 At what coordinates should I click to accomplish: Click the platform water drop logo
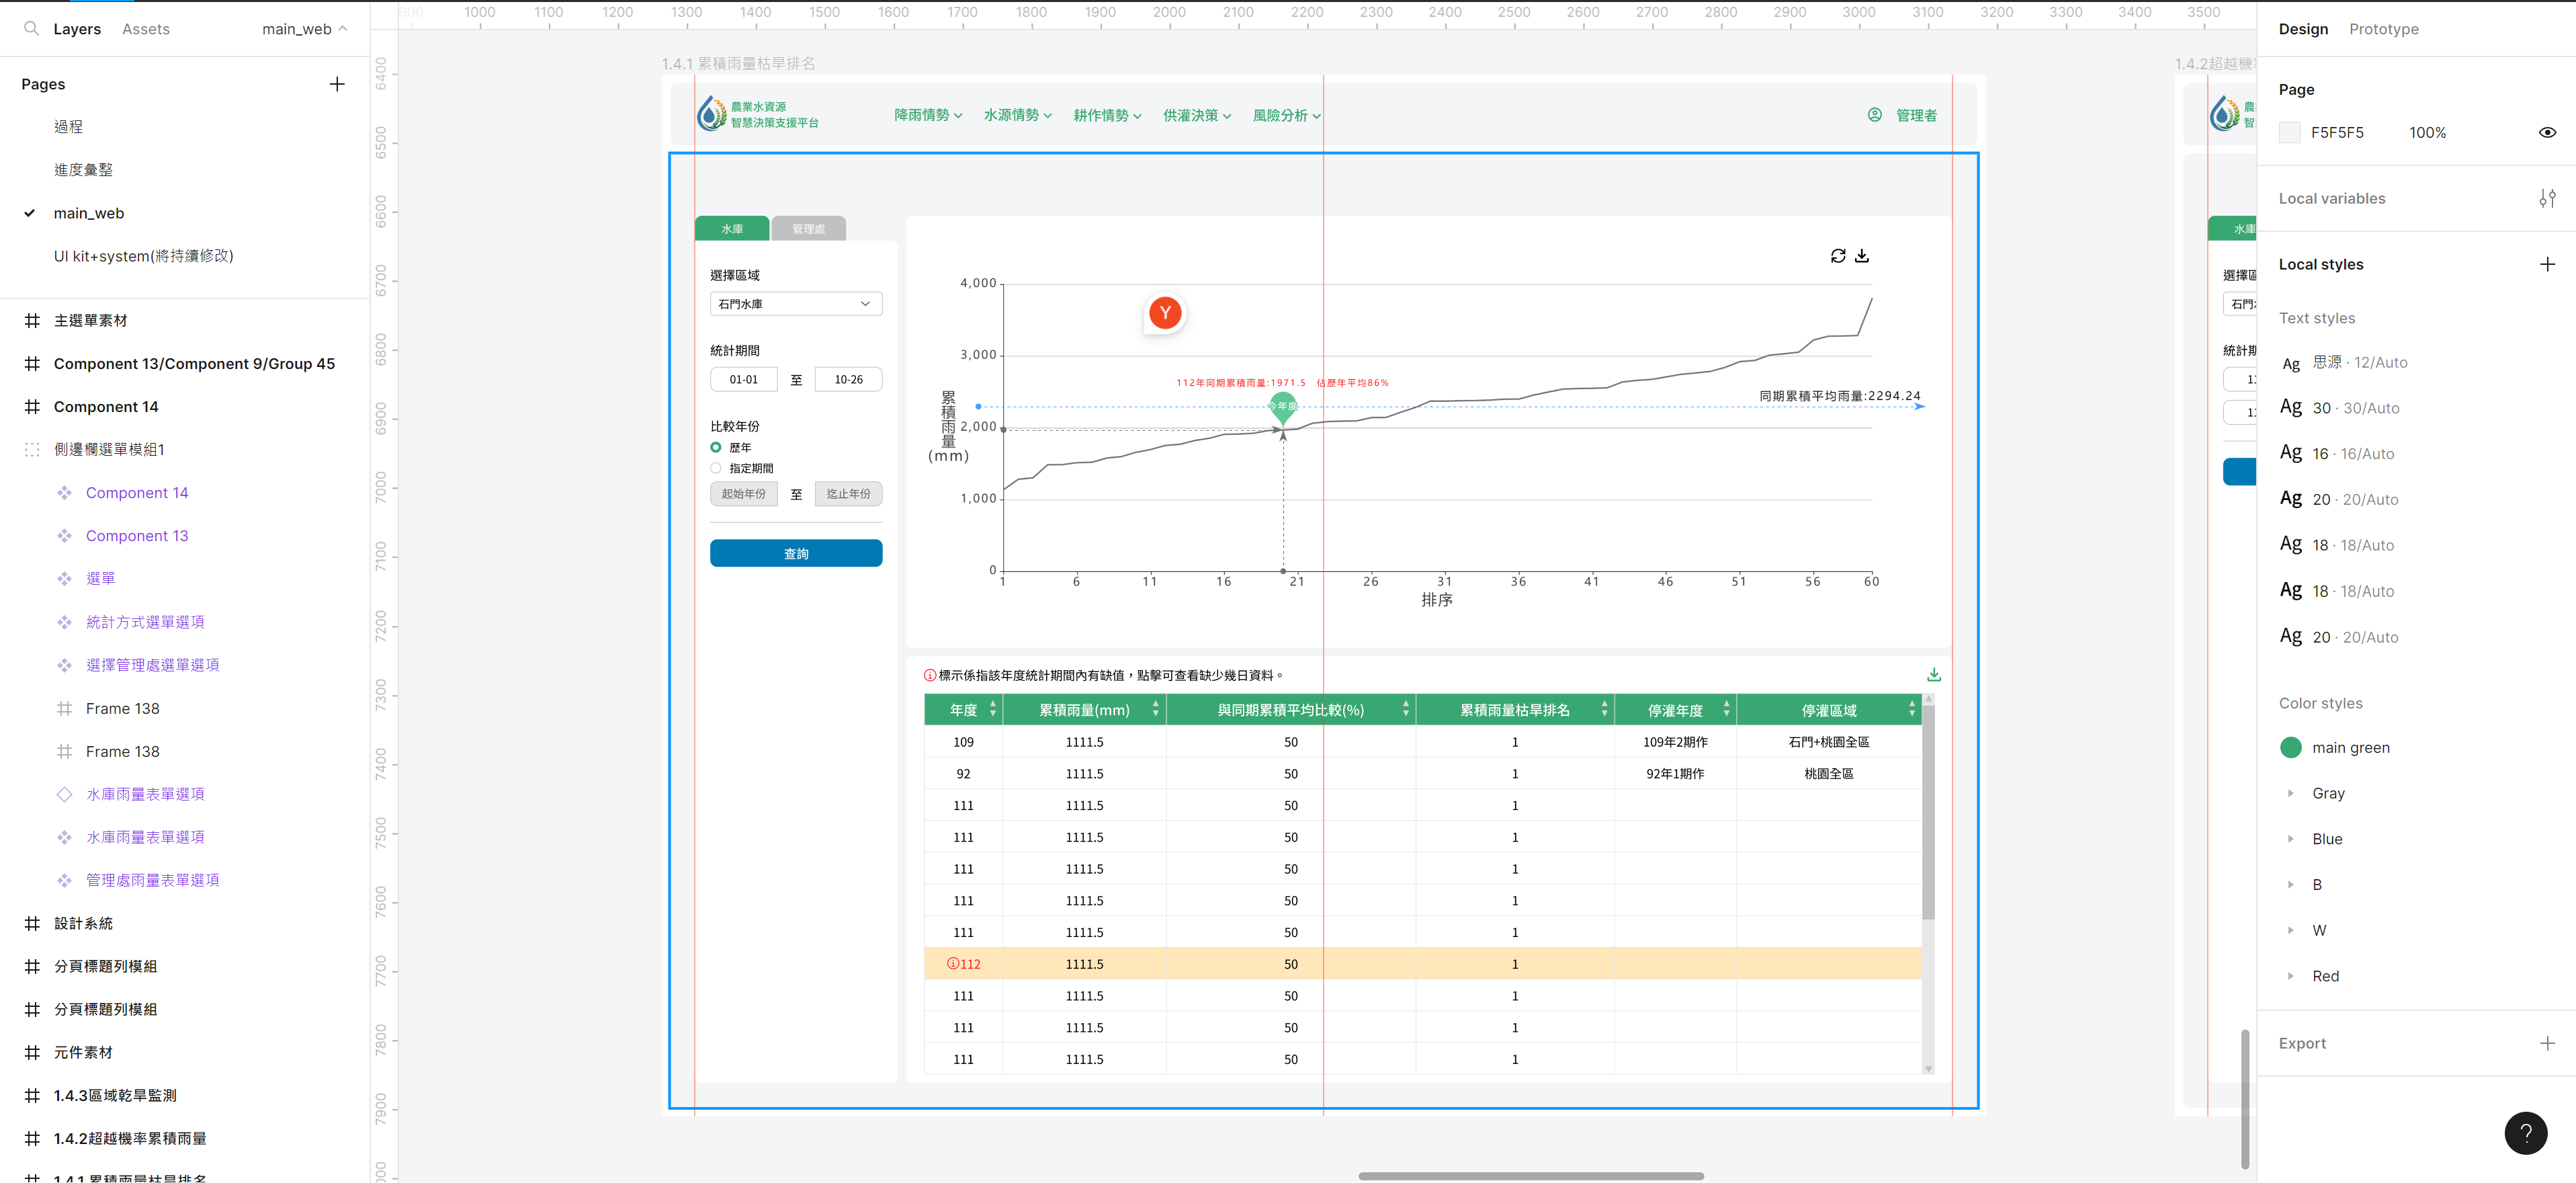(711, 113)
